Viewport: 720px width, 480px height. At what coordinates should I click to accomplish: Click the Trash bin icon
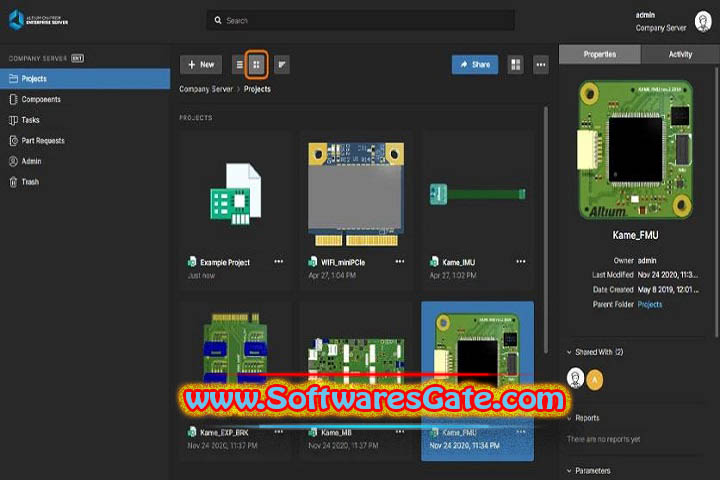13,182
